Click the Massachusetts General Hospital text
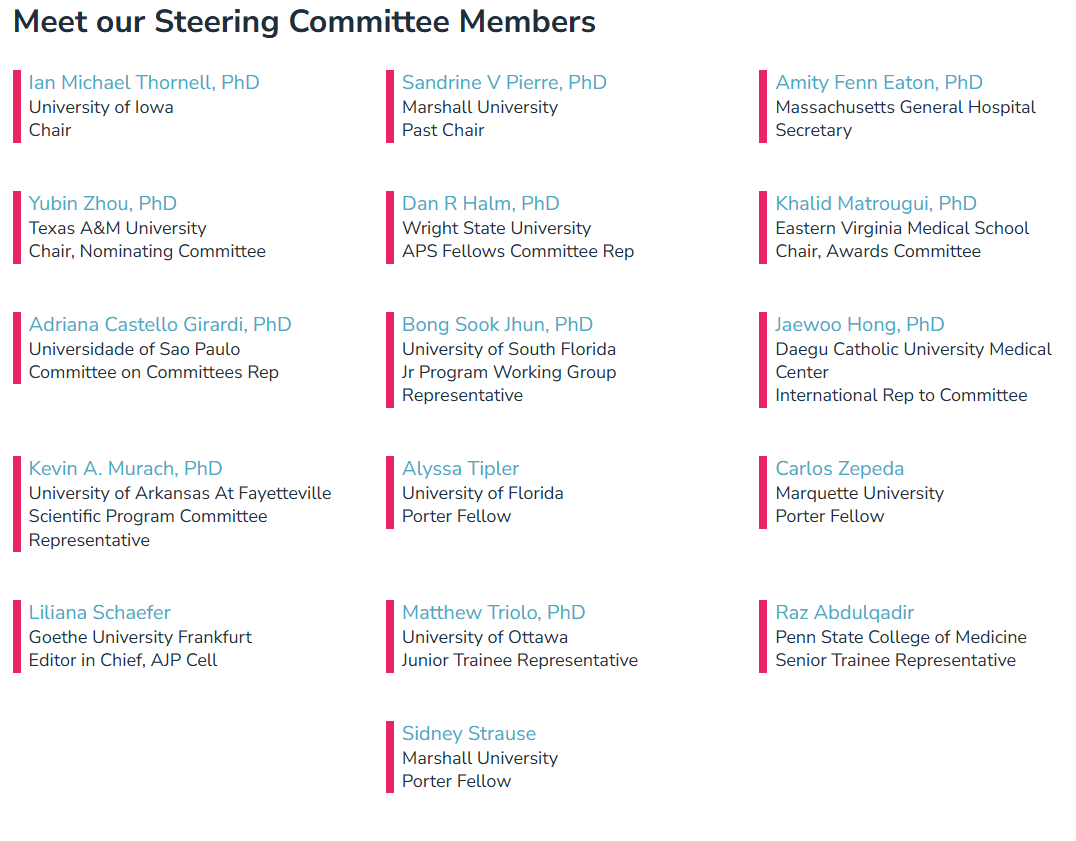 tap(906, 107)
